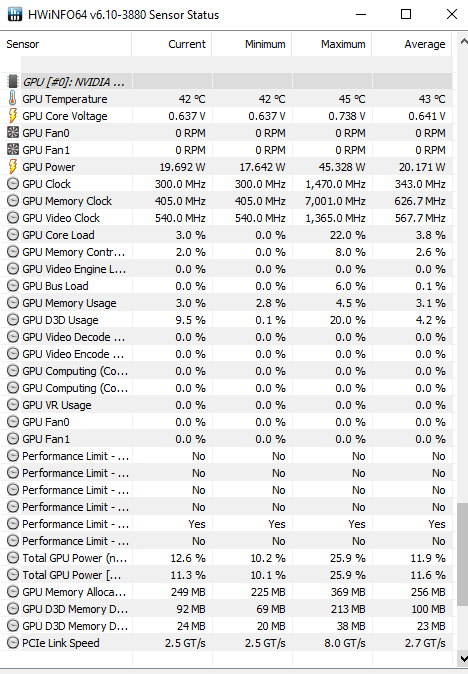Click the scrollbar up arrow

pos(463,42)
